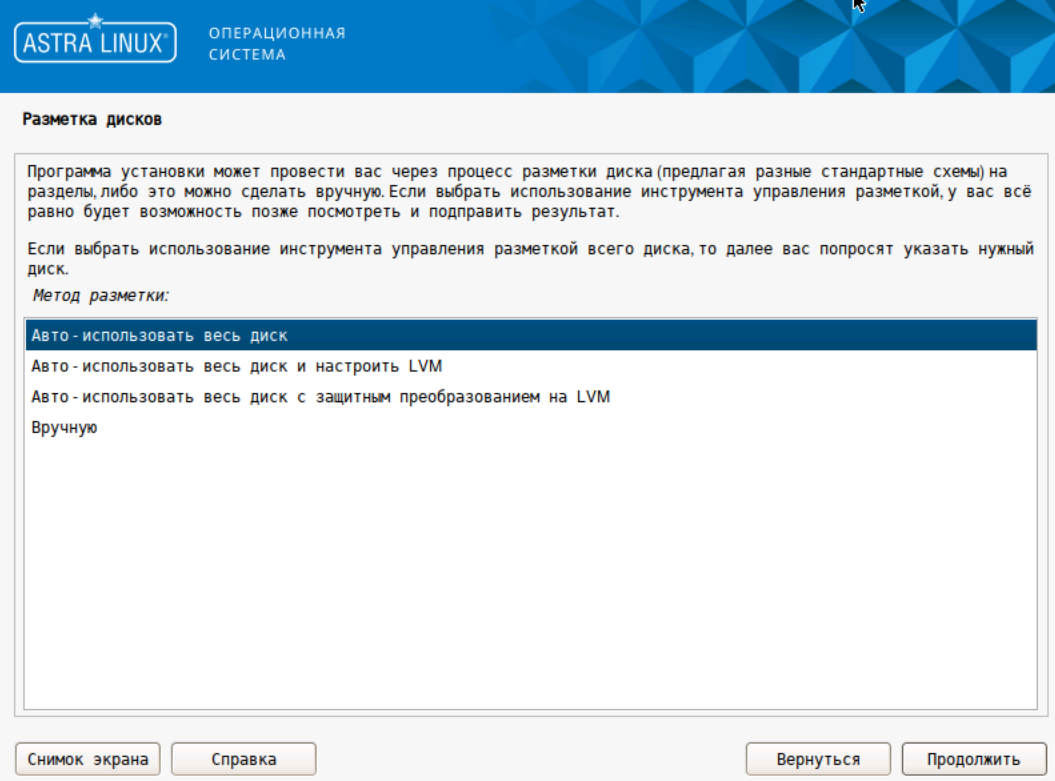Click inside the partitioning method list area
Screen dimensions: 1055x781
(x=500, y=500)
